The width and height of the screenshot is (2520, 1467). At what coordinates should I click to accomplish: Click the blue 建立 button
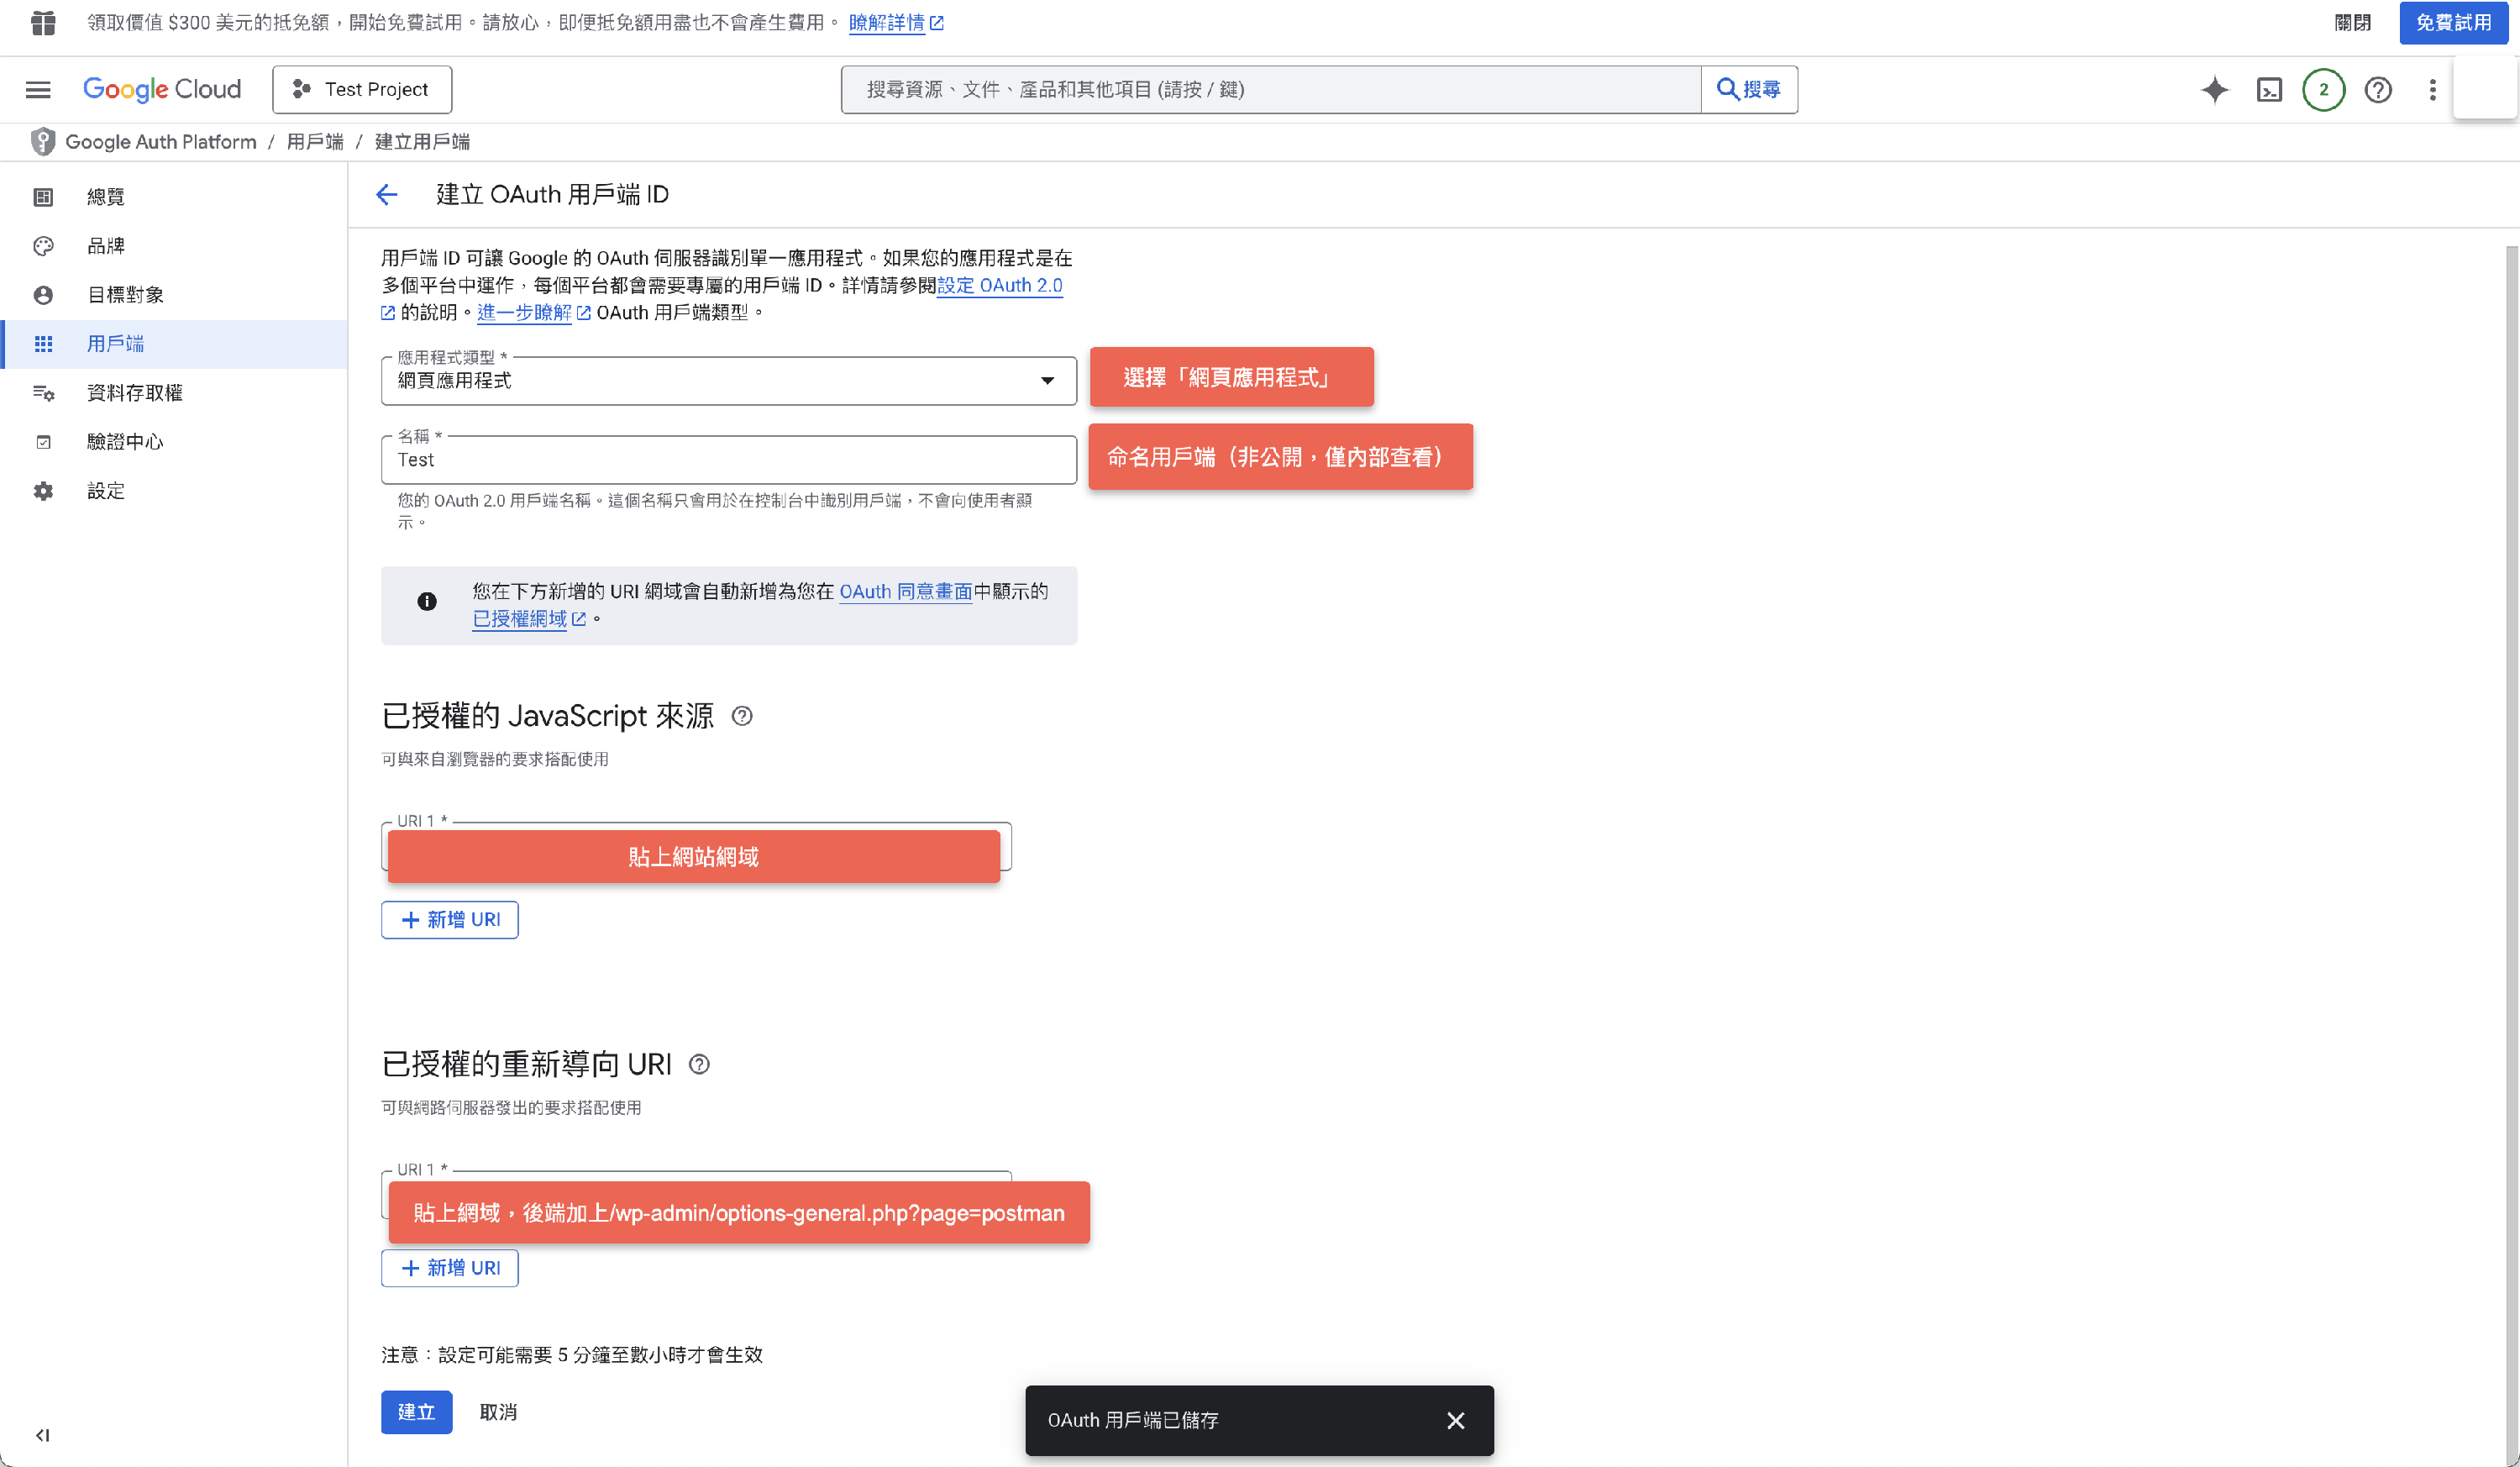(x=416, y=1412)
